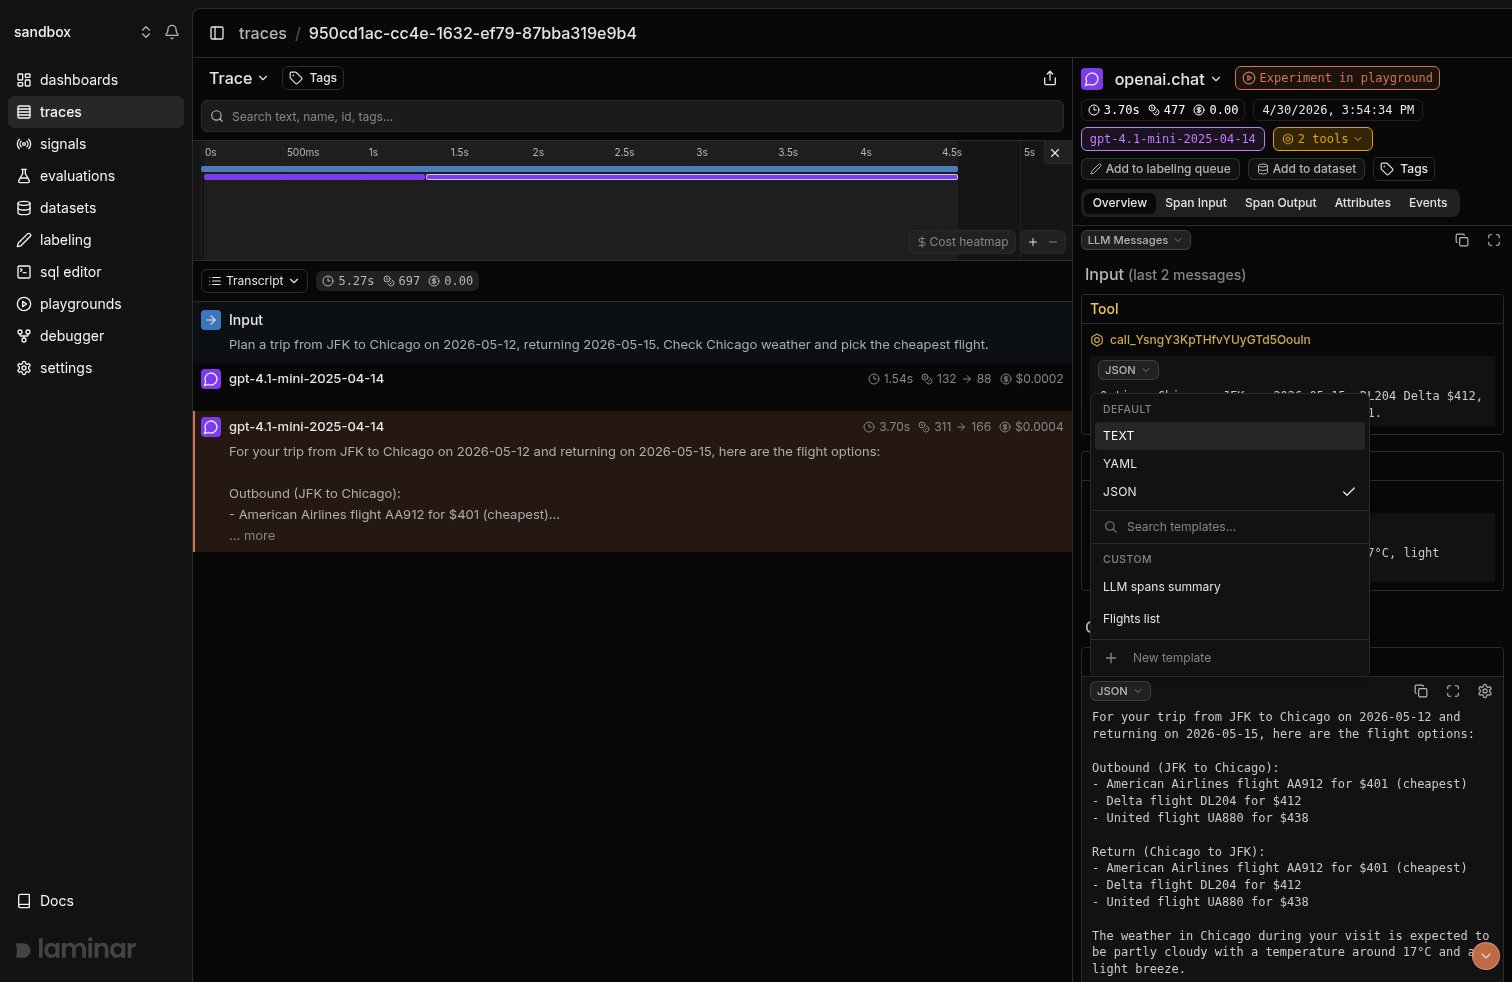Viewport: 1512px width, 982px height.
Task: Open the LLM Messages view dropdown
Action: click(1135, 240)
